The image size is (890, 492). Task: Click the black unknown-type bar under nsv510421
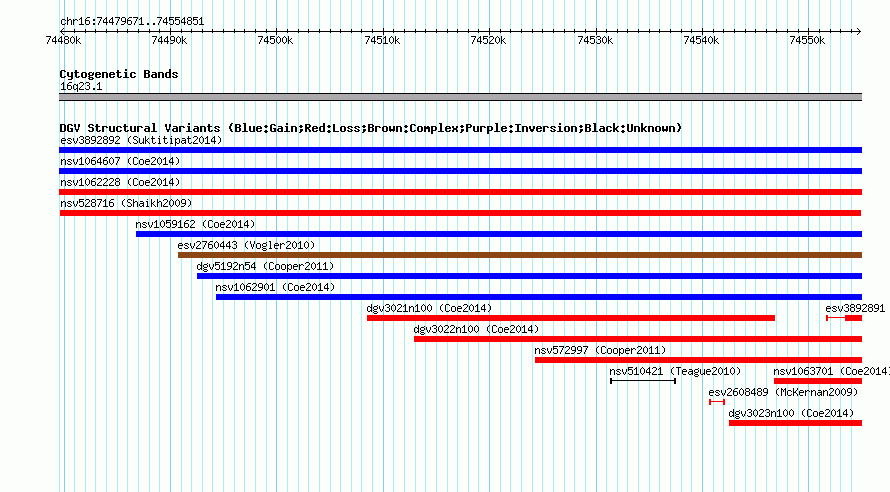[x=643, y=381]
